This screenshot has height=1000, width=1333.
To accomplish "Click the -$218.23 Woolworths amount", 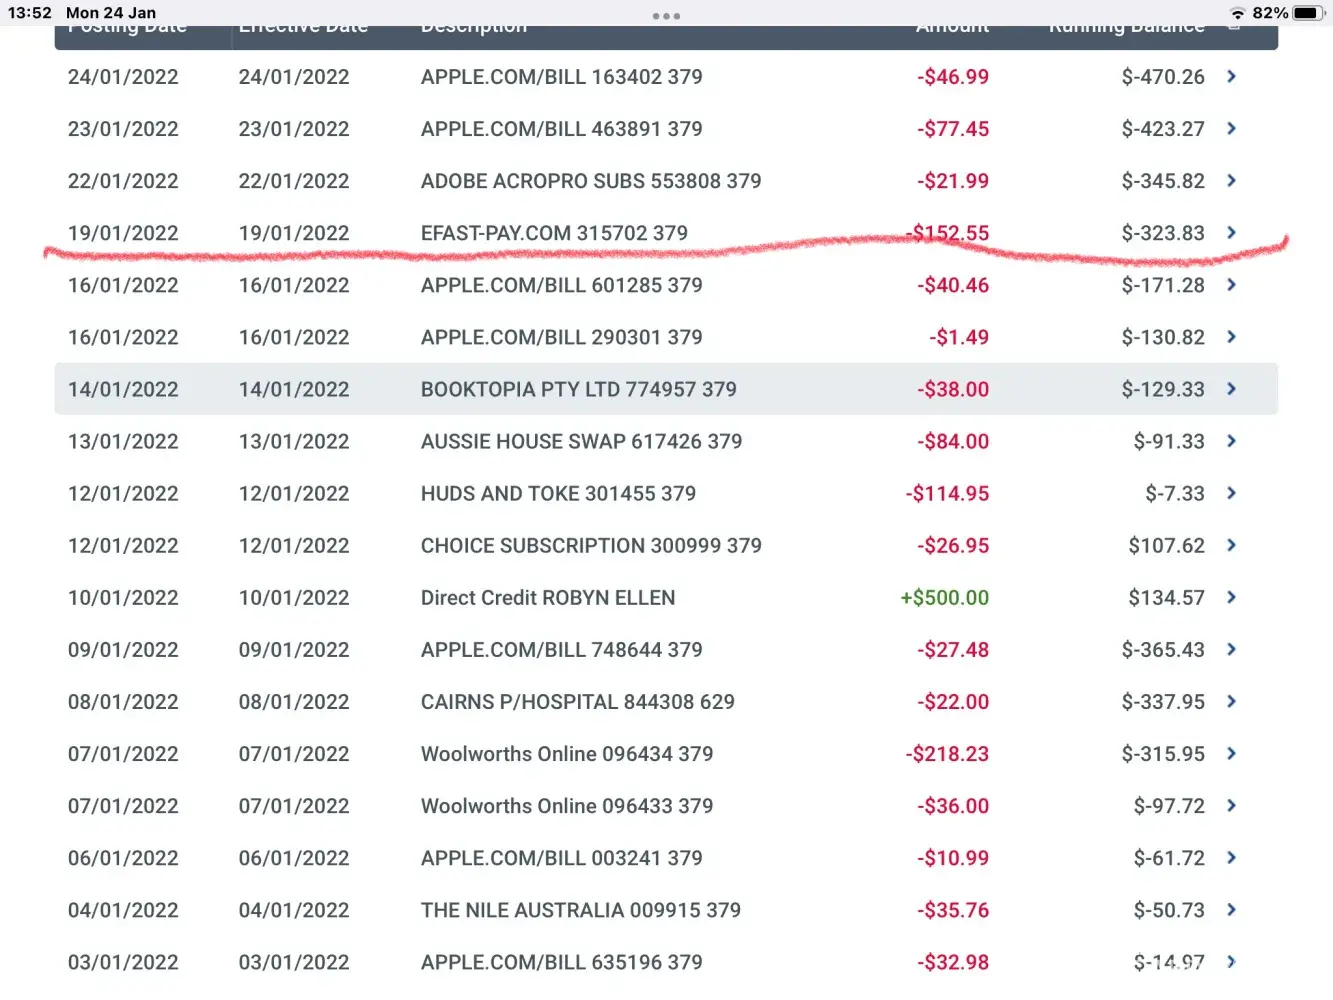I will click(x=947, y=754).
